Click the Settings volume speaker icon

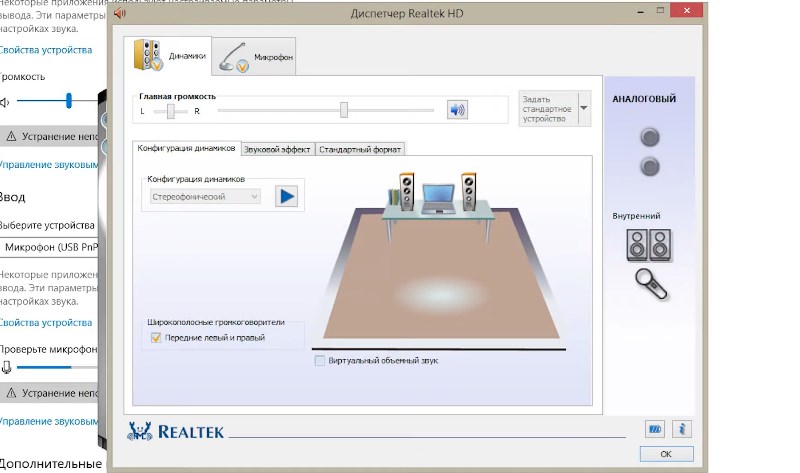pos(5,102)
